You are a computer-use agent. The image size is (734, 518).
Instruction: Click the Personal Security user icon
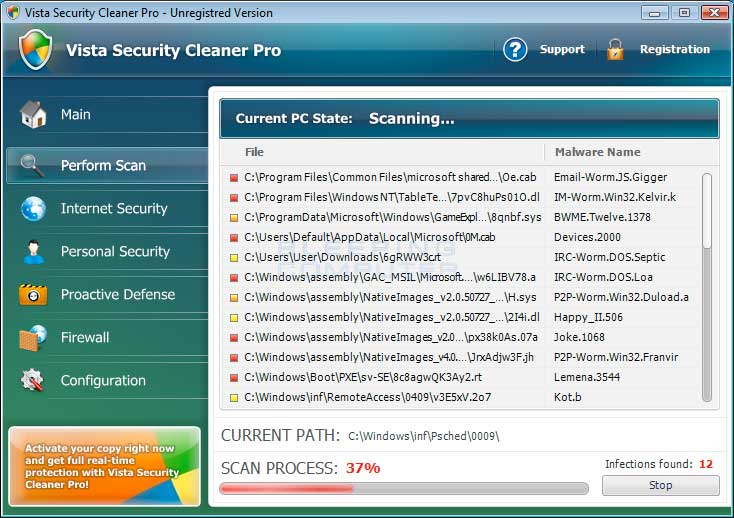[x=33, y=252]
